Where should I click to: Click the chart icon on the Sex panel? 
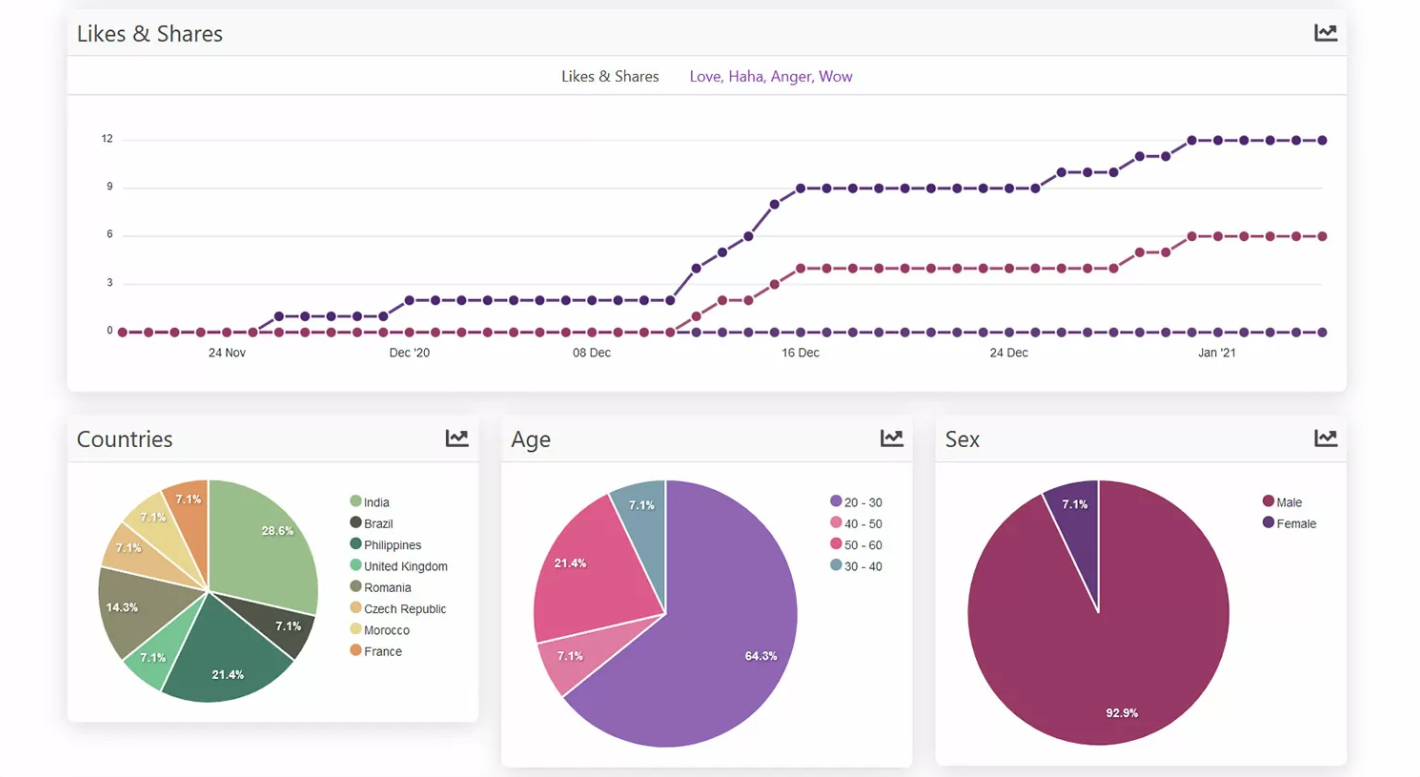1325,438
